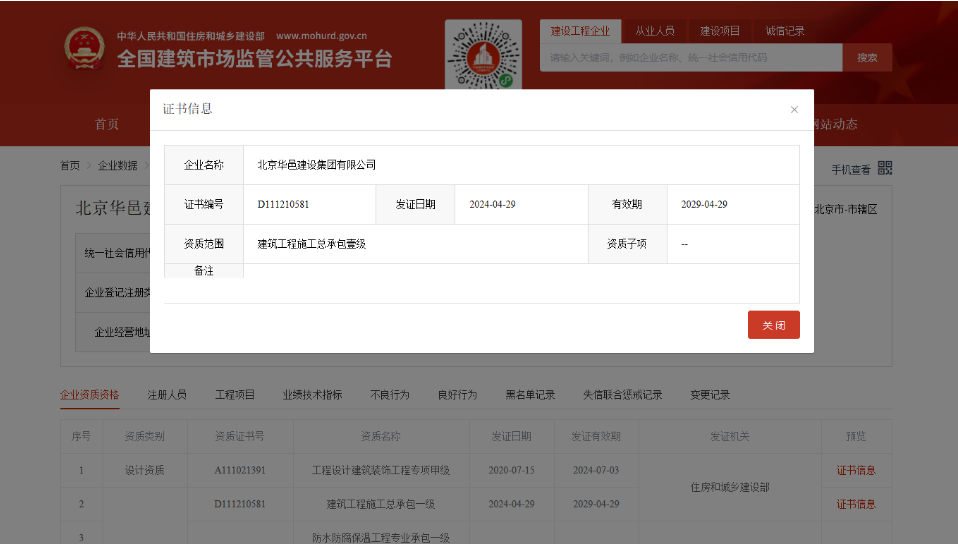Viewport: 958px width, 545px height.
Task: Click 全国建筑市场监管公共服务平台 site title
Action: click(x=254, y=59)
